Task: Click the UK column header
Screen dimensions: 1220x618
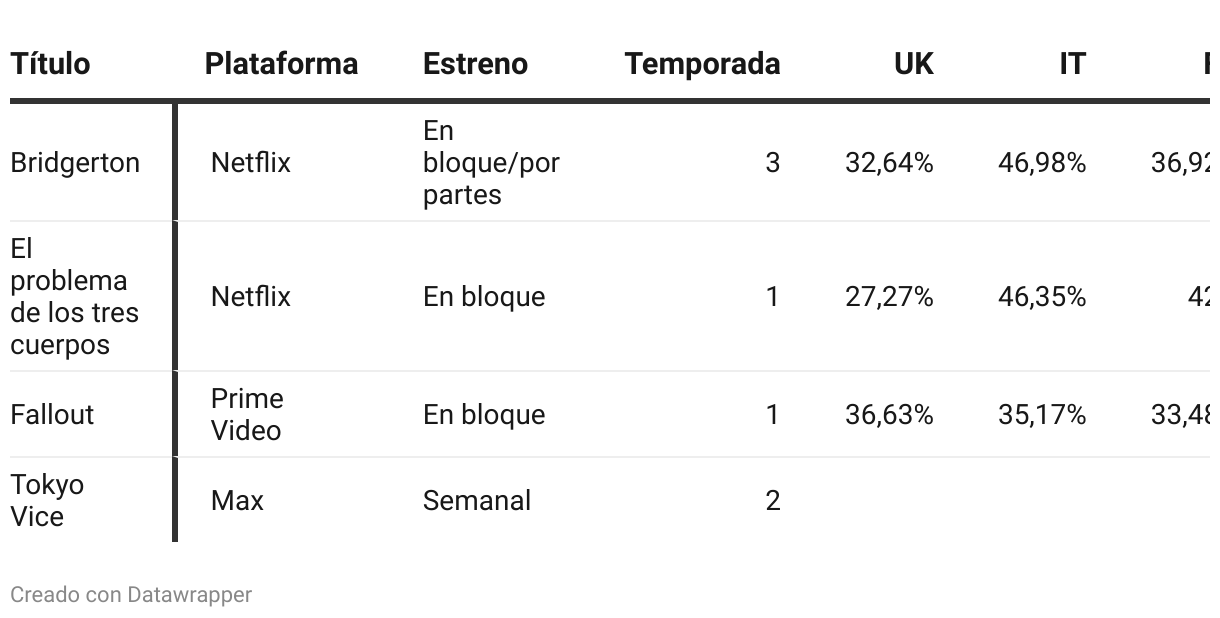Action: coord(913,64)
